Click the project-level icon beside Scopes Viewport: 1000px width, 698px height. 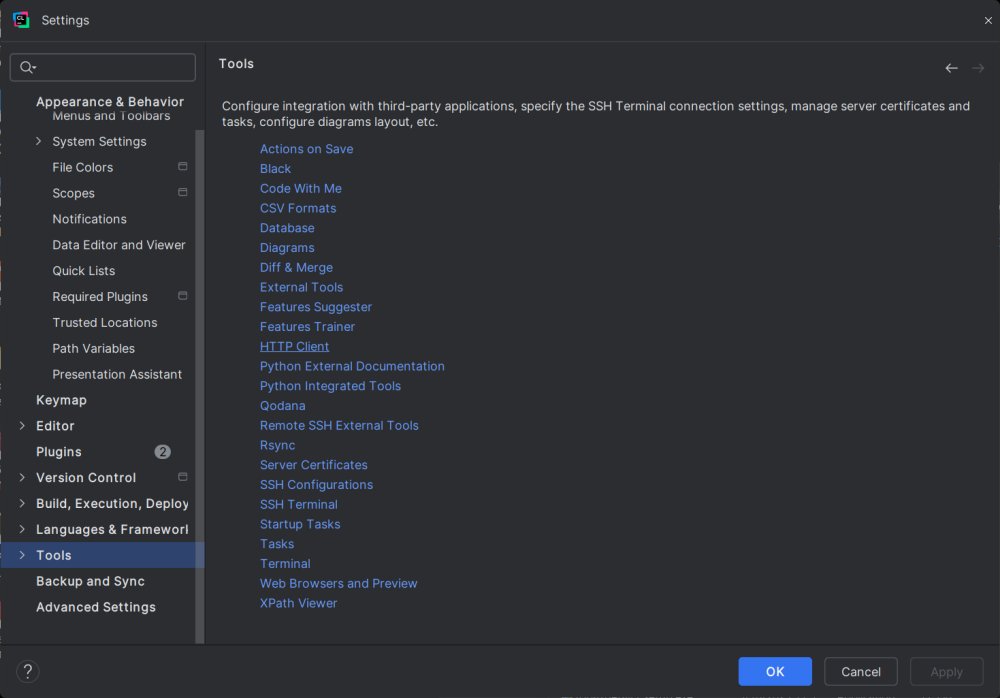(x=183, y=193)
